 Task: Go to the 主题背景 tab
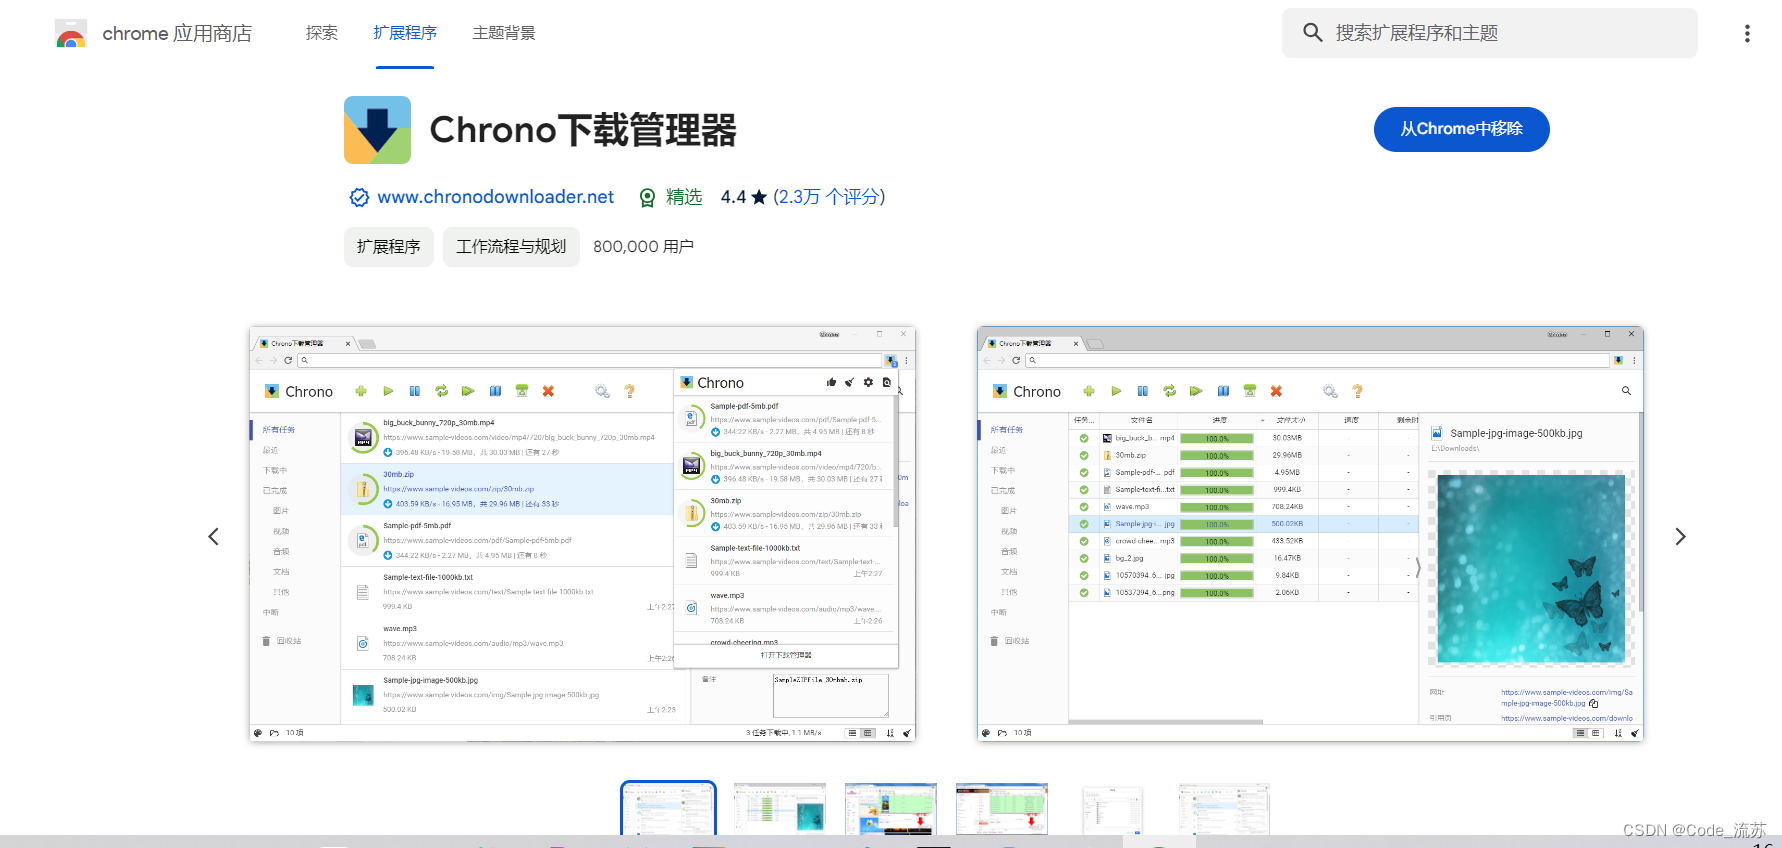click(x=504, y=33)
